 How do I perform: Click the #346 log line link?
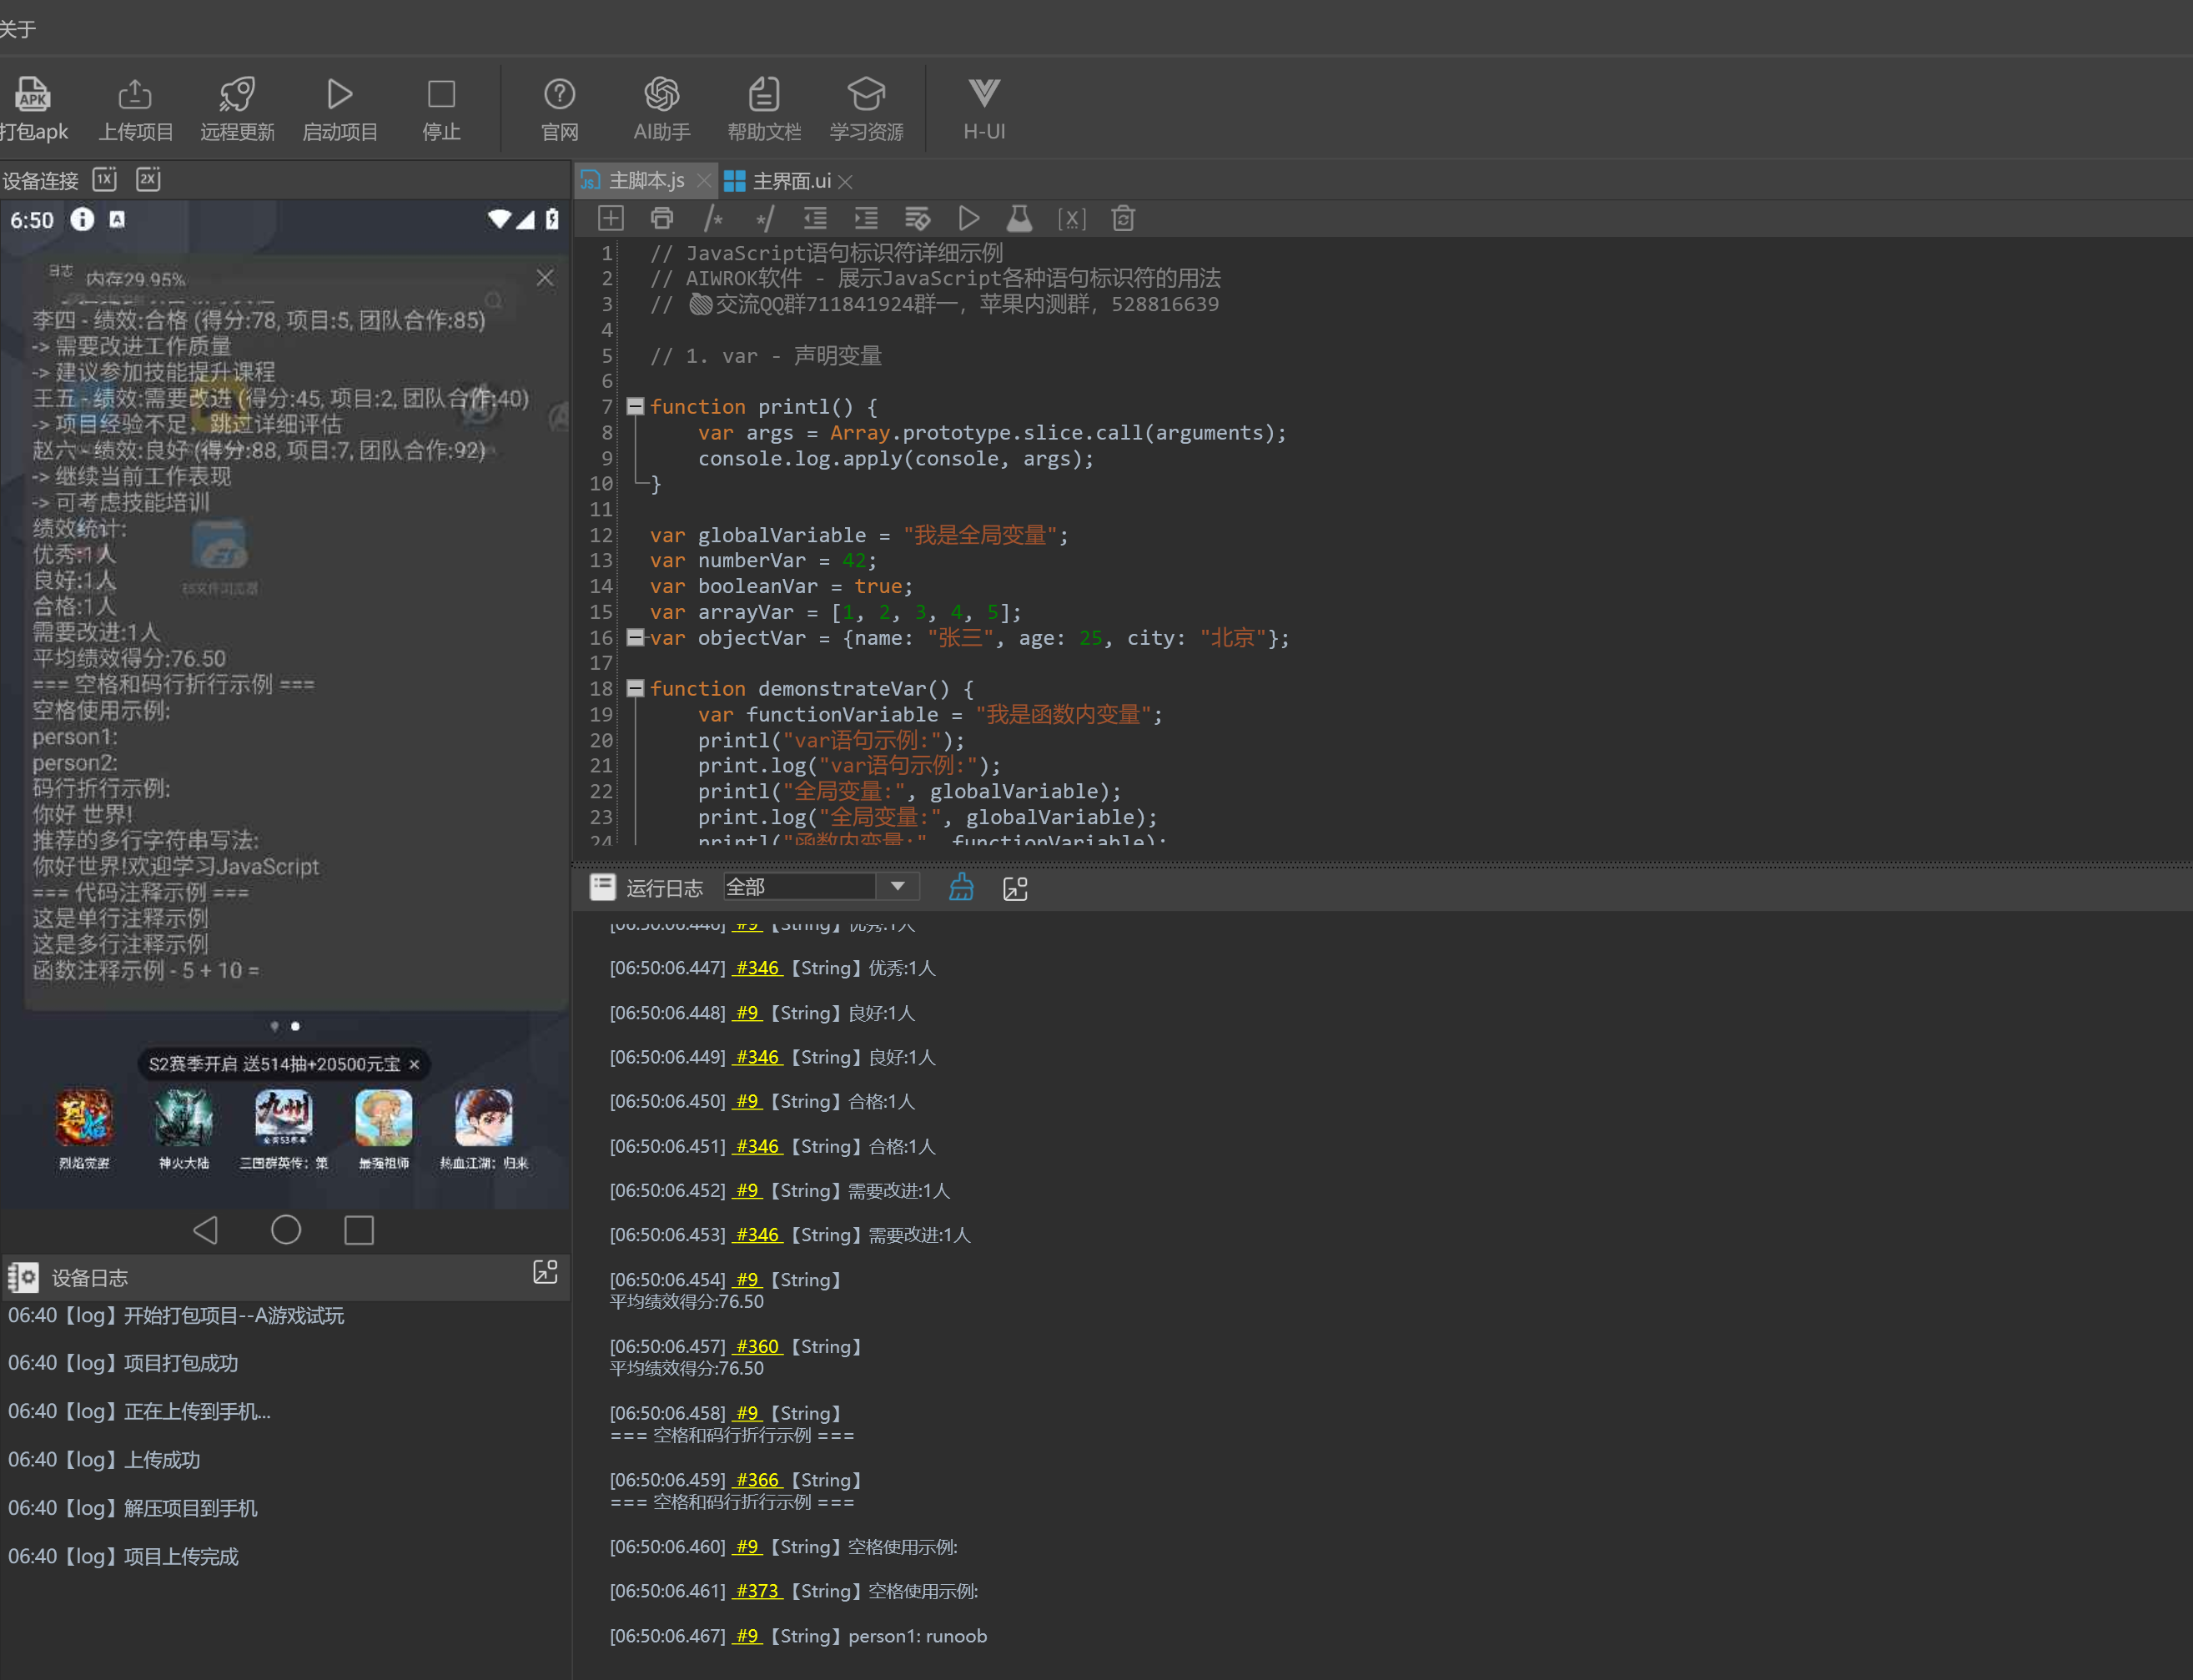pos(757,968)
